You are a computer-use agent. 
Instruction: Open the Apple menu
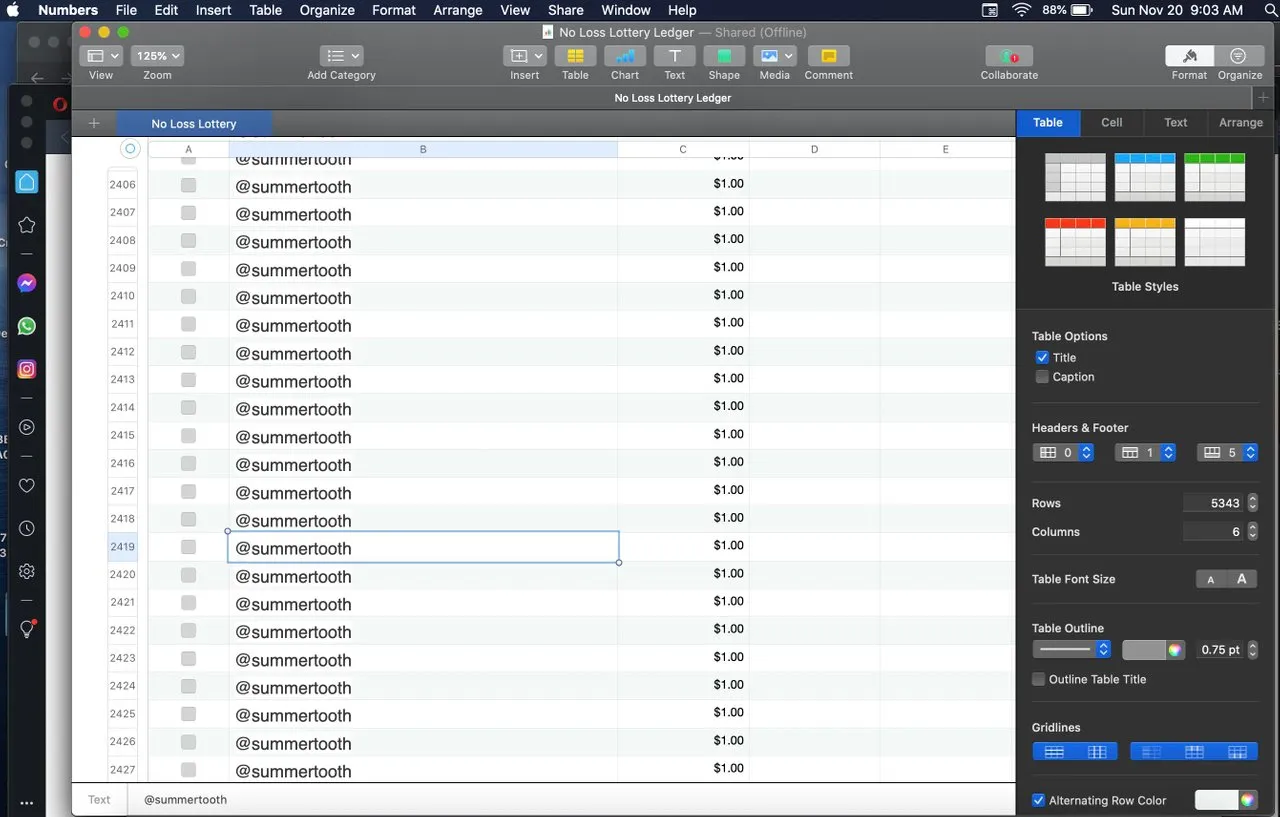point(14,10)
